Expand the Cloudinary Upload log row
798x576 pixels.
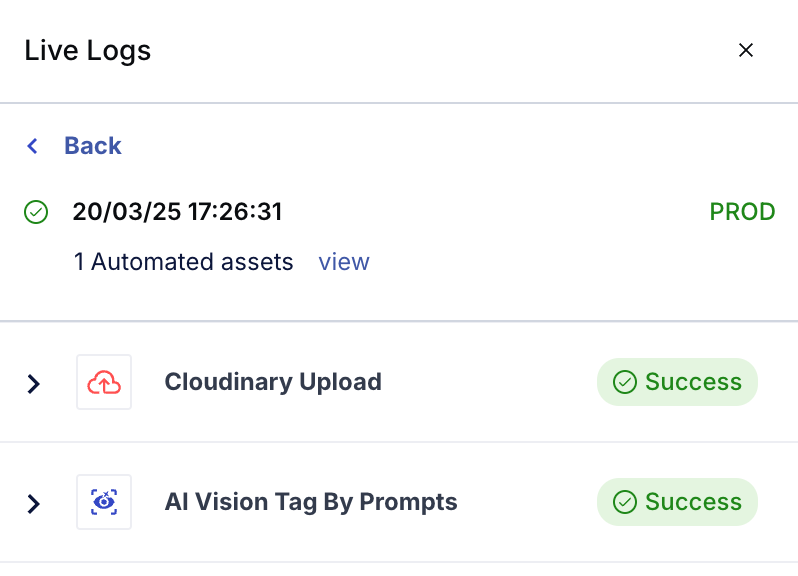(x=34, y=383)
